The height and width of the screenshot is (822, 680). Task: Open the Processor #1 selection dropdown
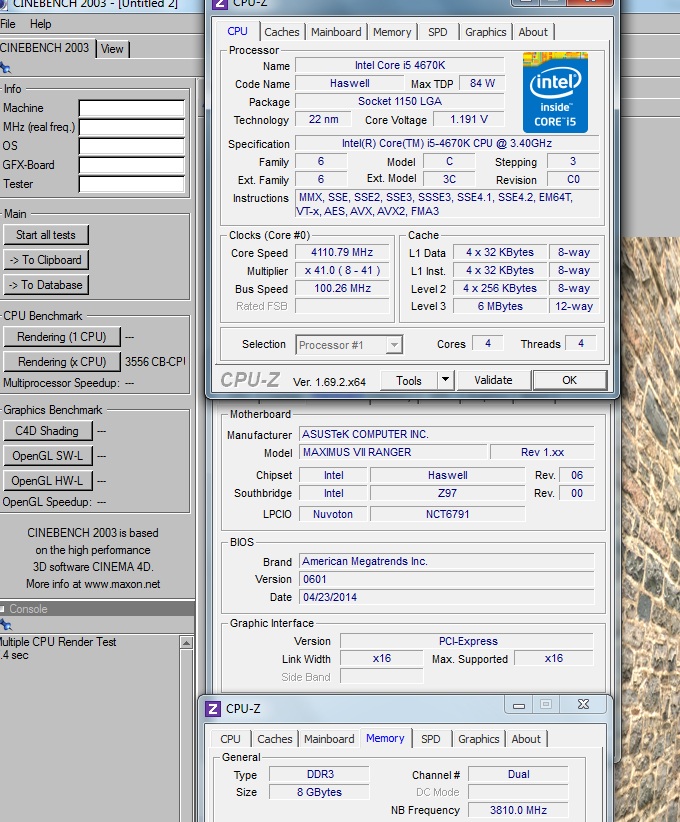coord(349,345)
